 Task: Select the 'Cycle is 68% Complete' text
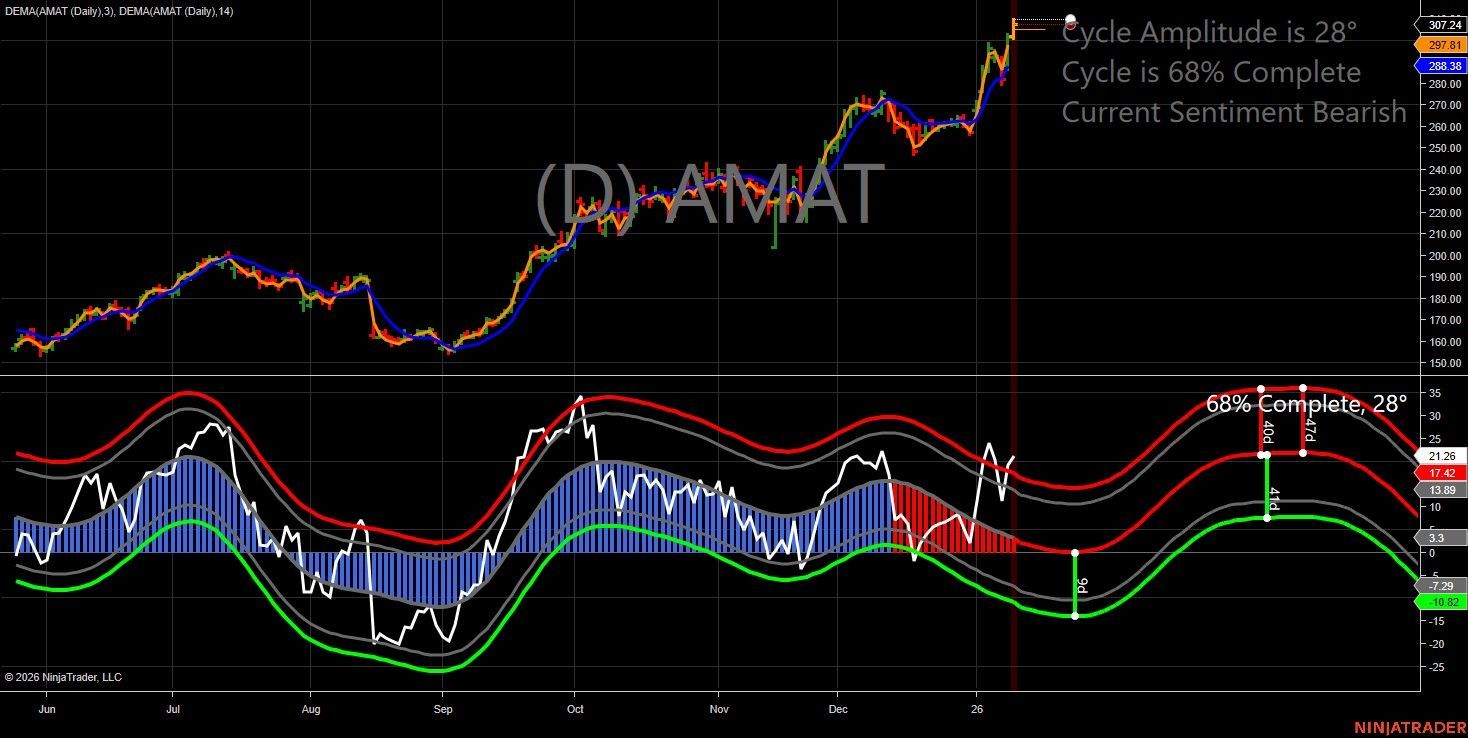1211,72
